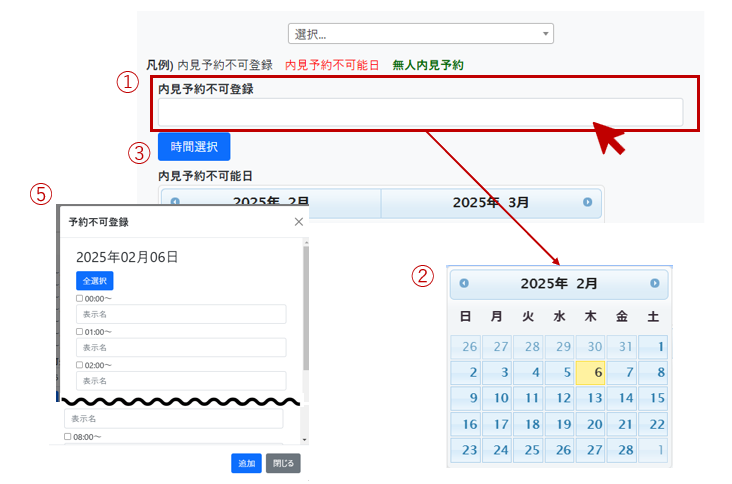Click greyed January 30 in datepicker
Viewport: 732px width, 484px height.
point(591,347)
